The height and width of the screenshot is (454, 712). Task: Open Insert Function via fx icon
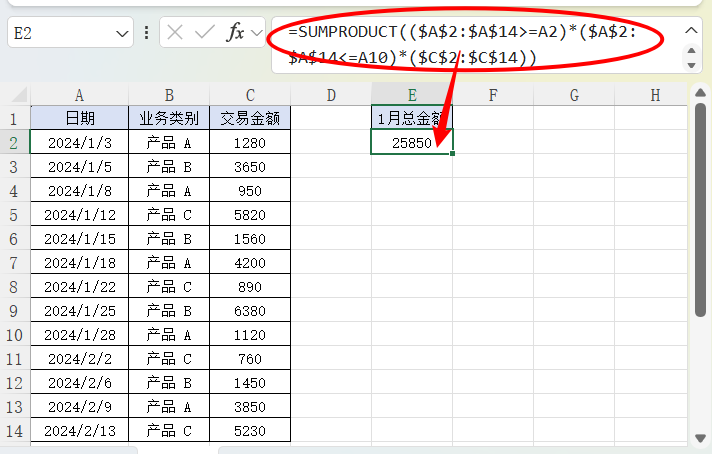point(235,33)
